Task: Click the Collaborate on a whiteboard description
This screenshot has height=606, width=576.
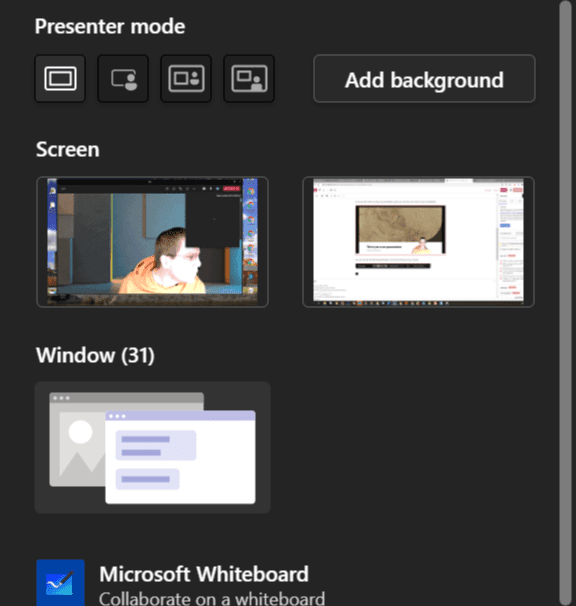Action: click(212, 598)
